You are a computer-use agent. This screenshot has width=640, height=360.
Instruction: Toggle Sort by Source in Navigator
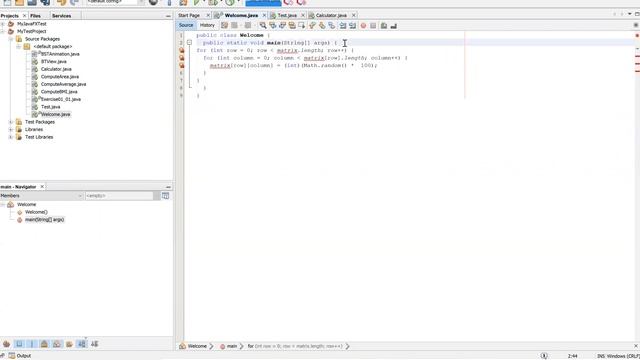click(x=95, y=344)
